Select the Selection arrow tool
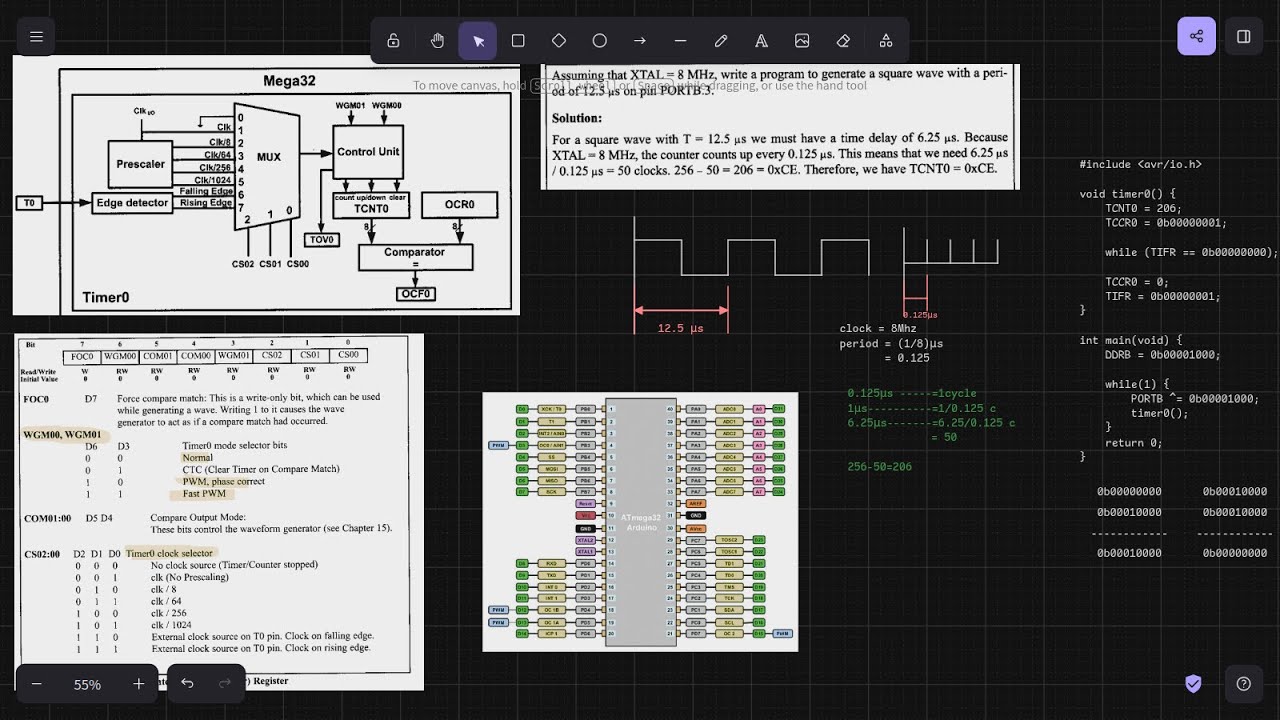 tap(478, 41)
